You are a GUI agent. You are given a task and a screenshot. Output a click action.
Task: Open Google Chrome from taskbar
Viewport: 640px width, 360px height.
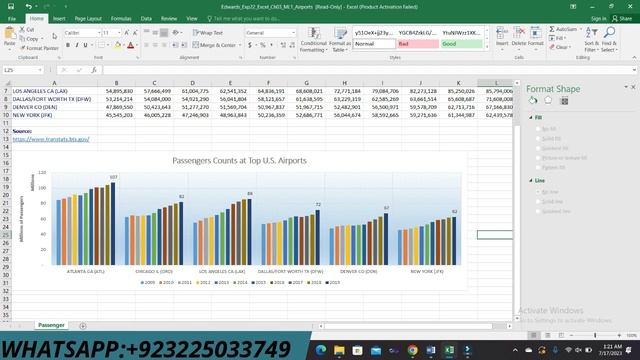[x=412, y=350]
